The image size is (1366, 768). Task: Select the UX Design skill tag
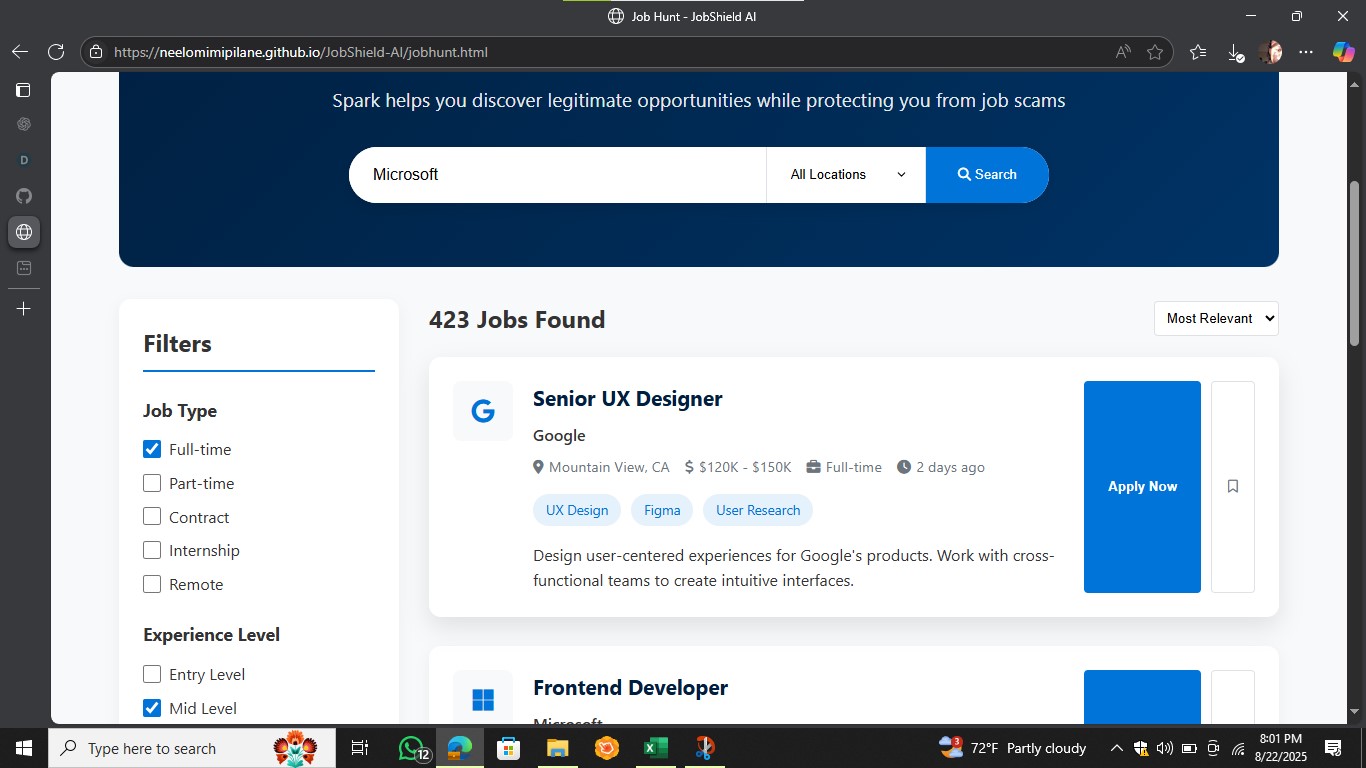(x=577, y=510)
